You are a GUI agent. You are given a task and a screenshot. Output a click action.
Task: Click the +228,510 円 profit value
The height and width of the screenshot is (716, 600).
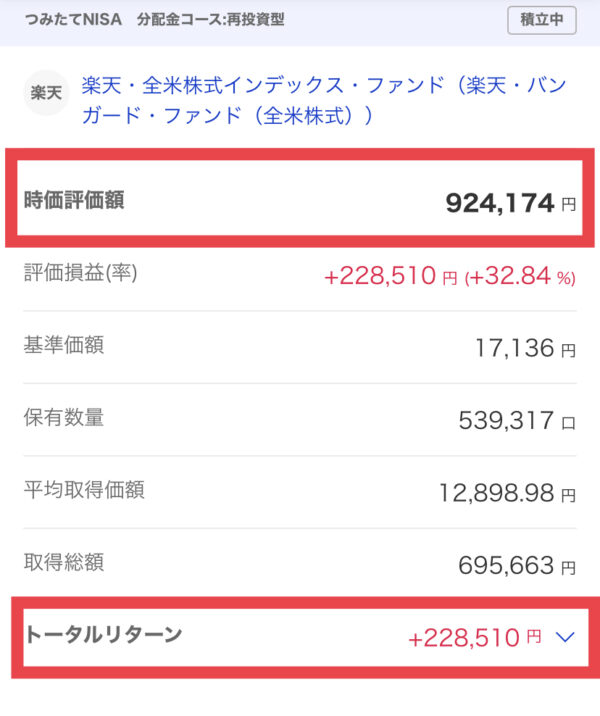click(x=390, y=276)
